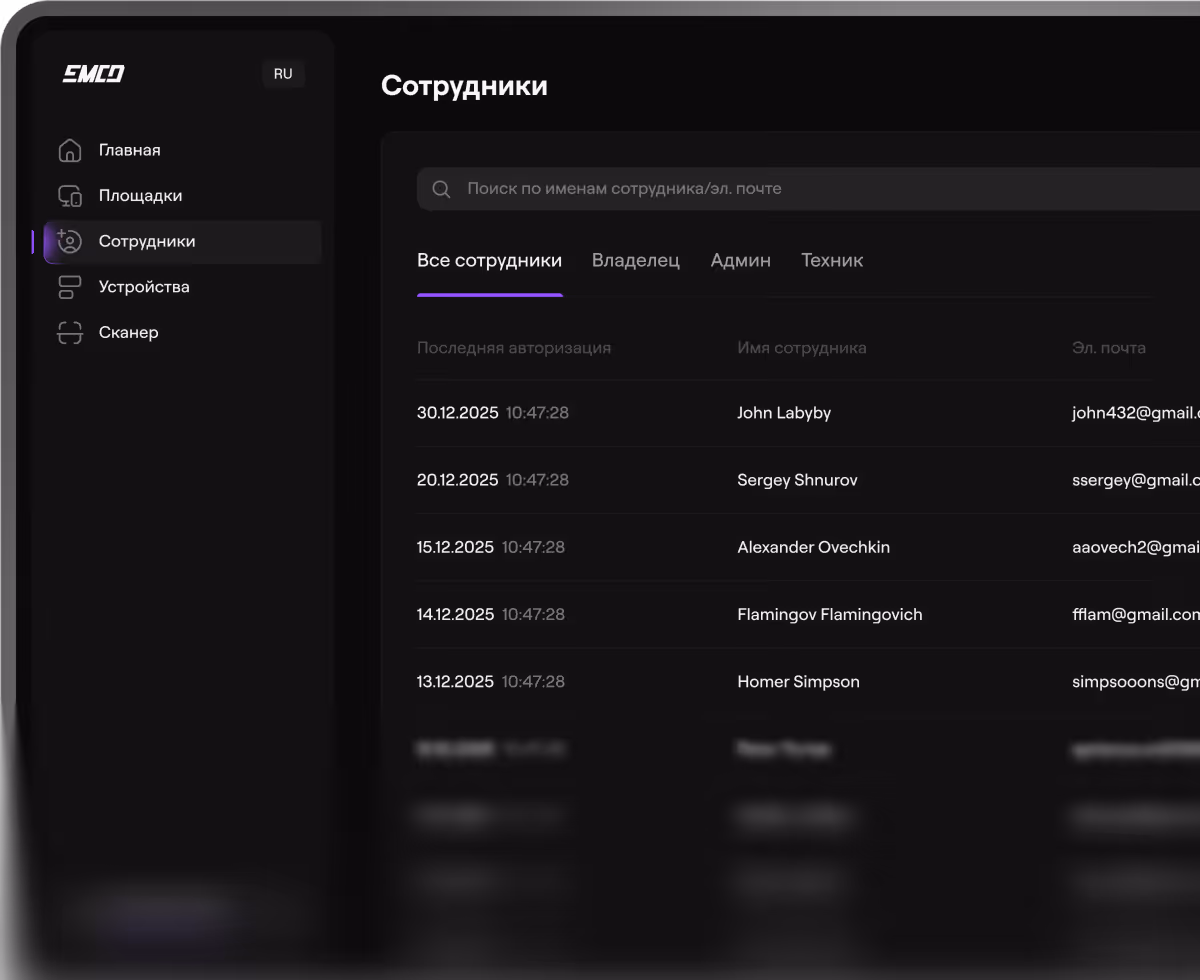
Task: Click the Эл. почта column header
Action: pyautogui.click(x=1109, y=348)
